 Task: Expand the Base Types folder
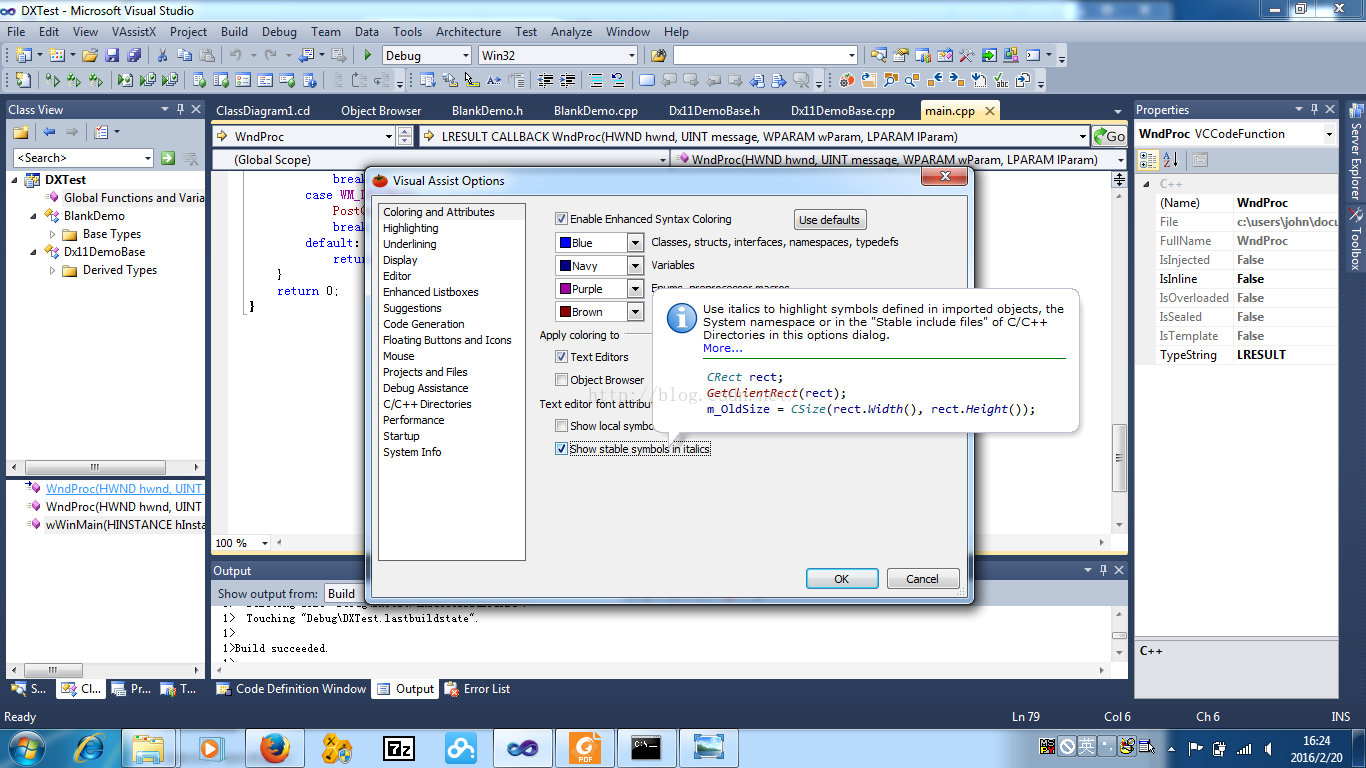[x=52, y=234]
